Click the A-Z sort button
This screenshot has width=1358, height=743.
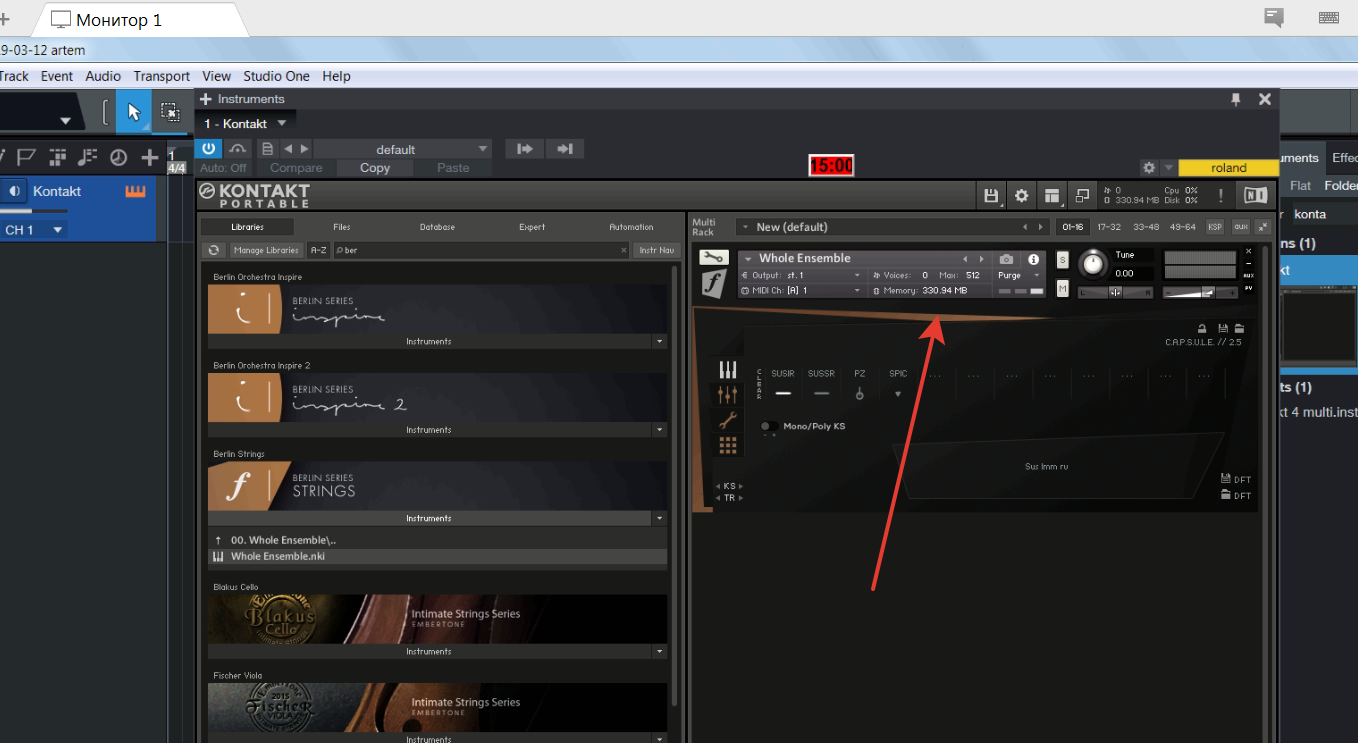[x=318, y=250]
